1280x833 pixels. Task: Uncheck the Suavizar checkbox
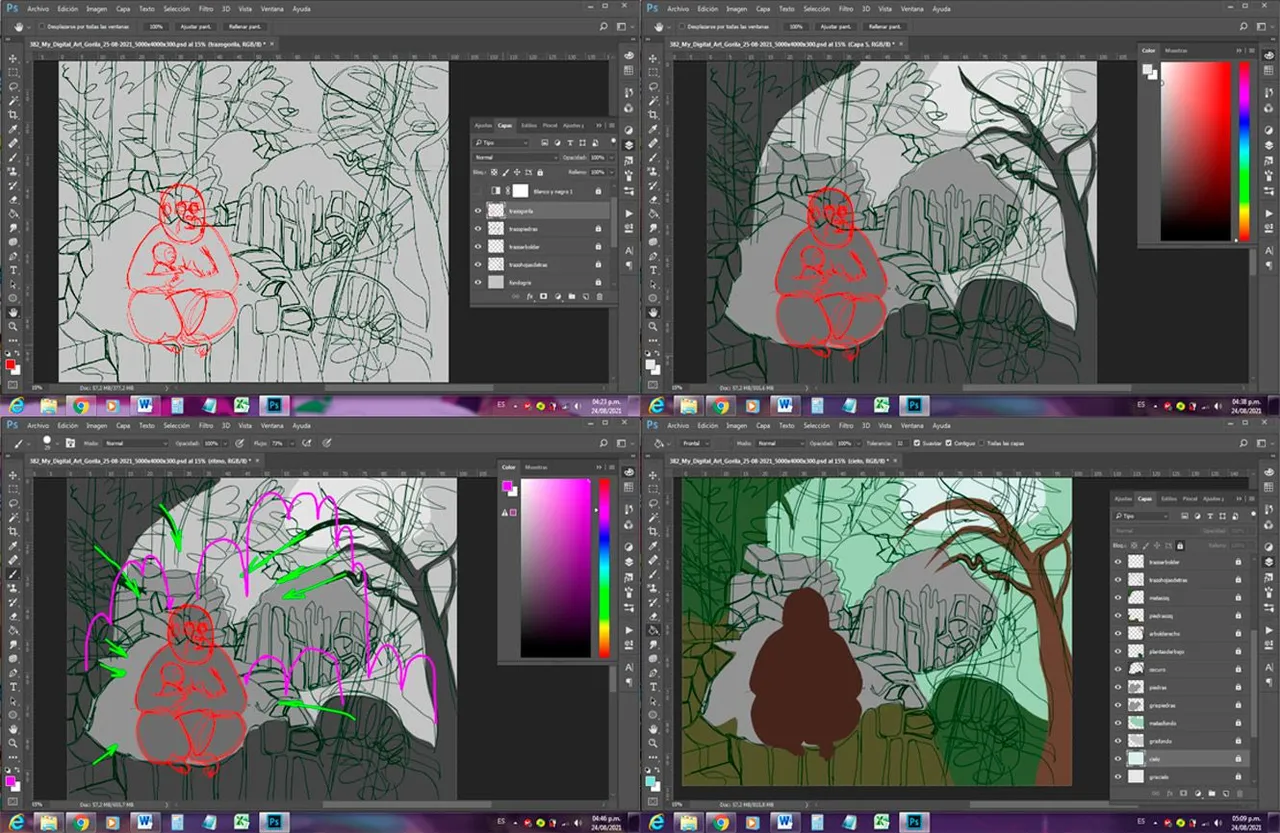(x=918, y=442)
